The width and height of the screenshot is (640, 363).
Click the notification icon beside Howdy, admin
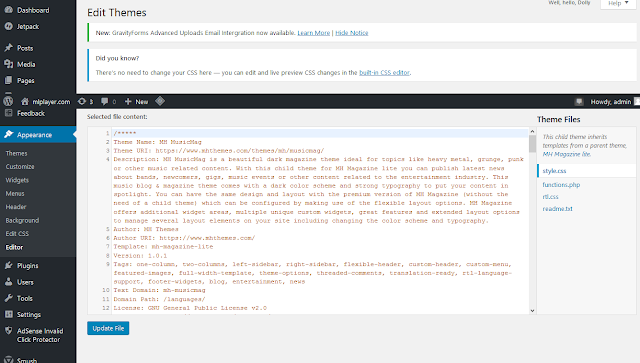tap(579, 102)
